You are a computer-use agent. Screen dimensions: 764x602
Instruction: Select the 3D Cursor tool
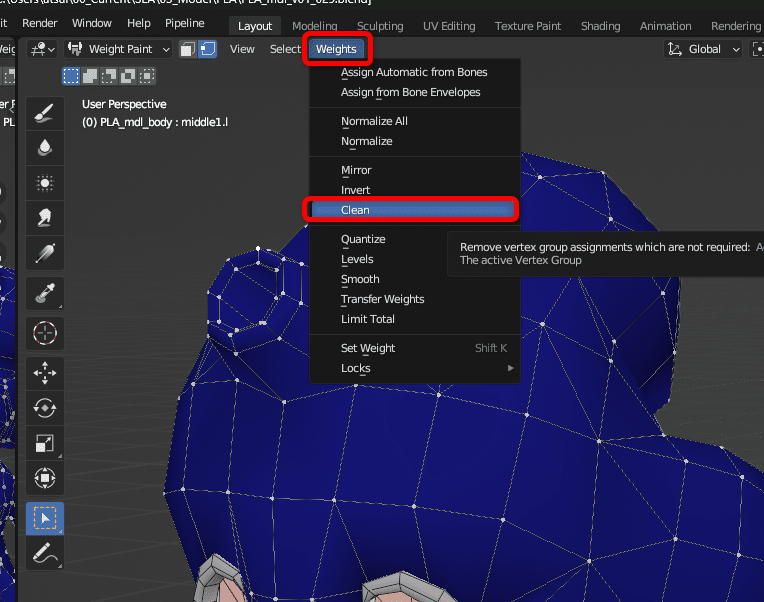pos(45,333)
